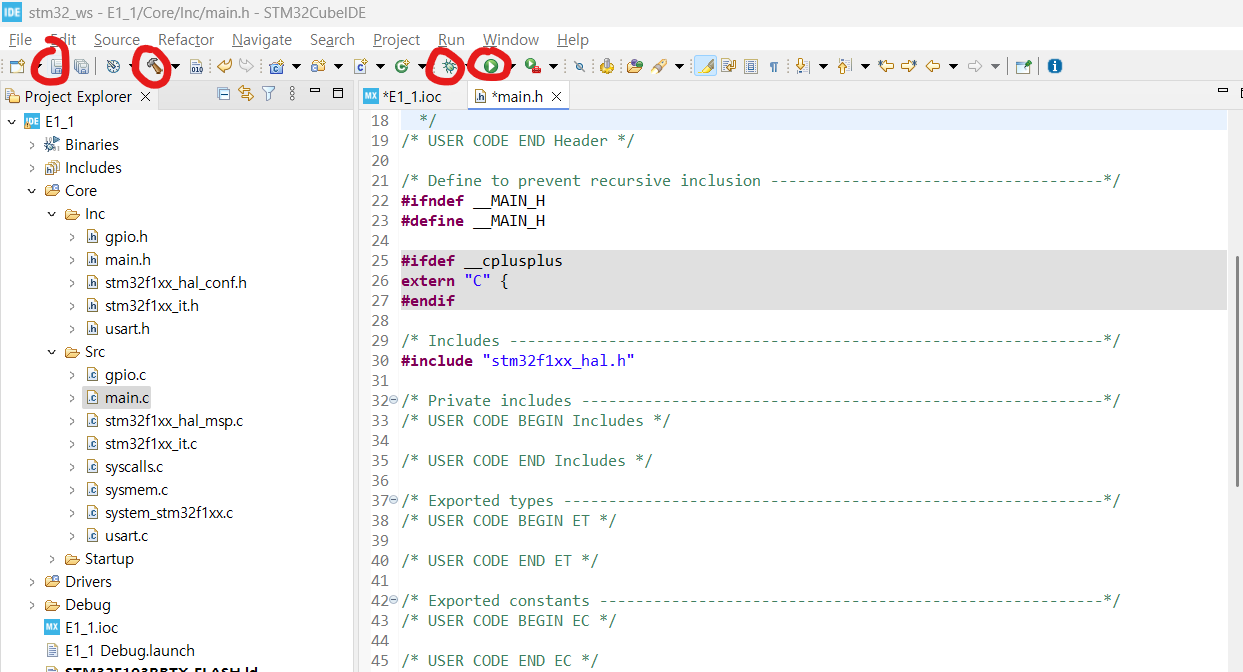This screenshot has width=1243, height=672.
Task: Open the dropdown beside the External Tools icon
Action: coord(552,67)
